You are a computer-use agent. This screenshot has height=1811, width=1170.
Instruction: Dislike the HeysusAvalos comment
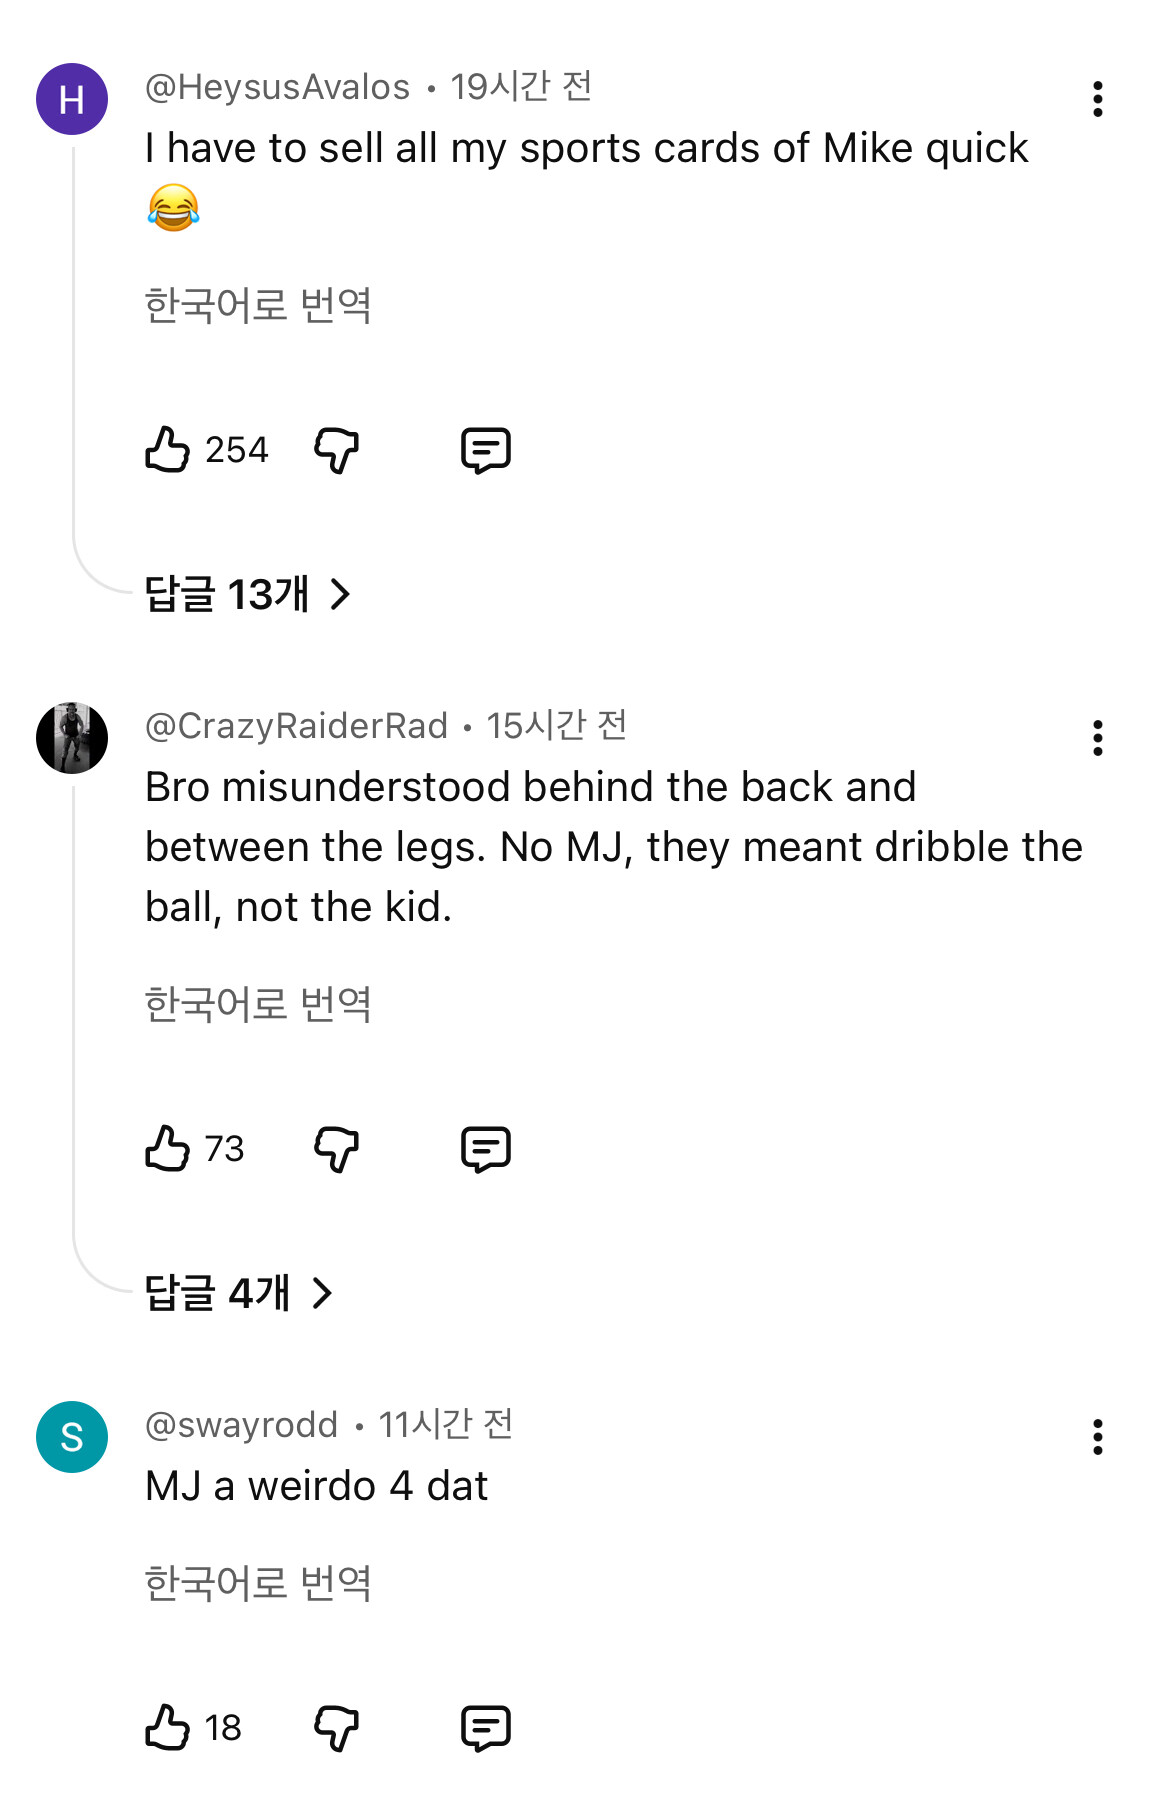[336, 450]
